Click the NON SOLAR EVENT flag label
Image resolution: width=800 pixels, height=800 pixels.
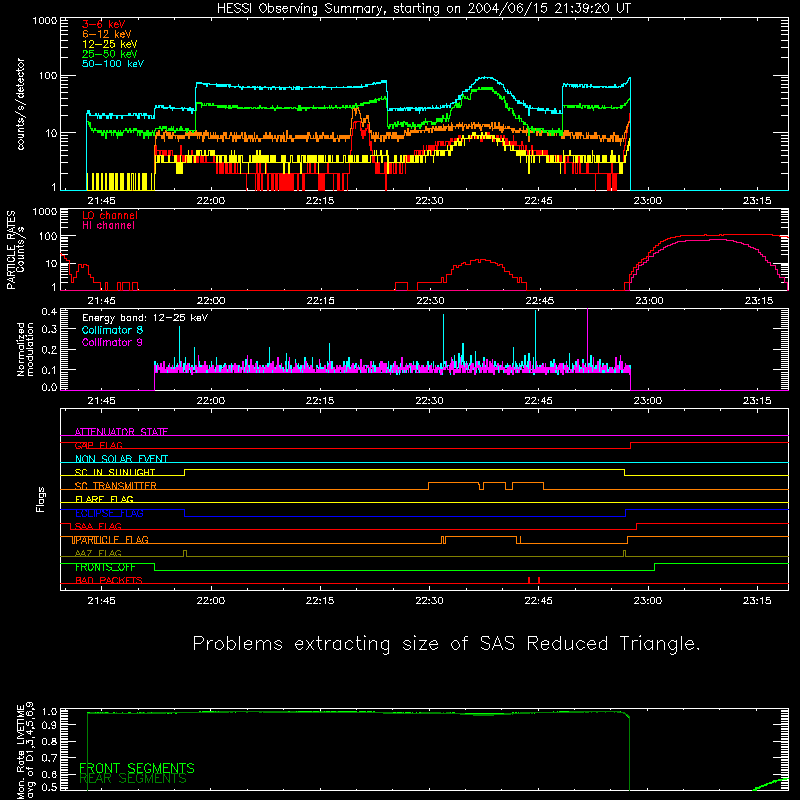click(121, 459)
